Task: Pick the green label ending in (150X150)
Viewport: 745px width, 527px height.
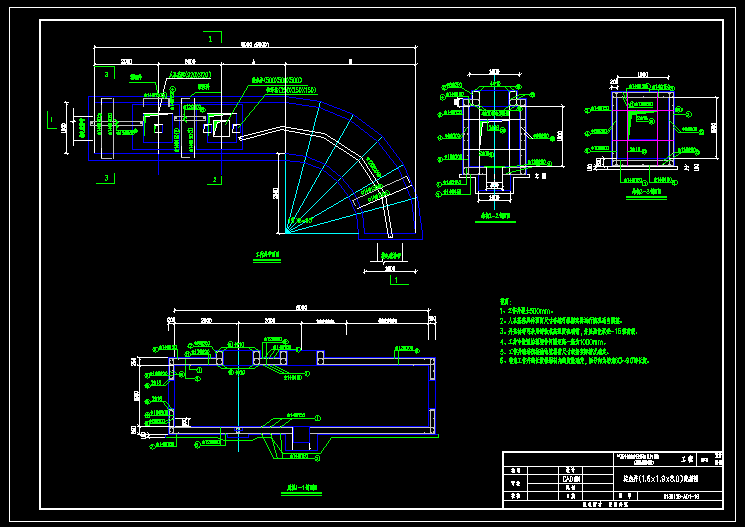Action: 291,90
